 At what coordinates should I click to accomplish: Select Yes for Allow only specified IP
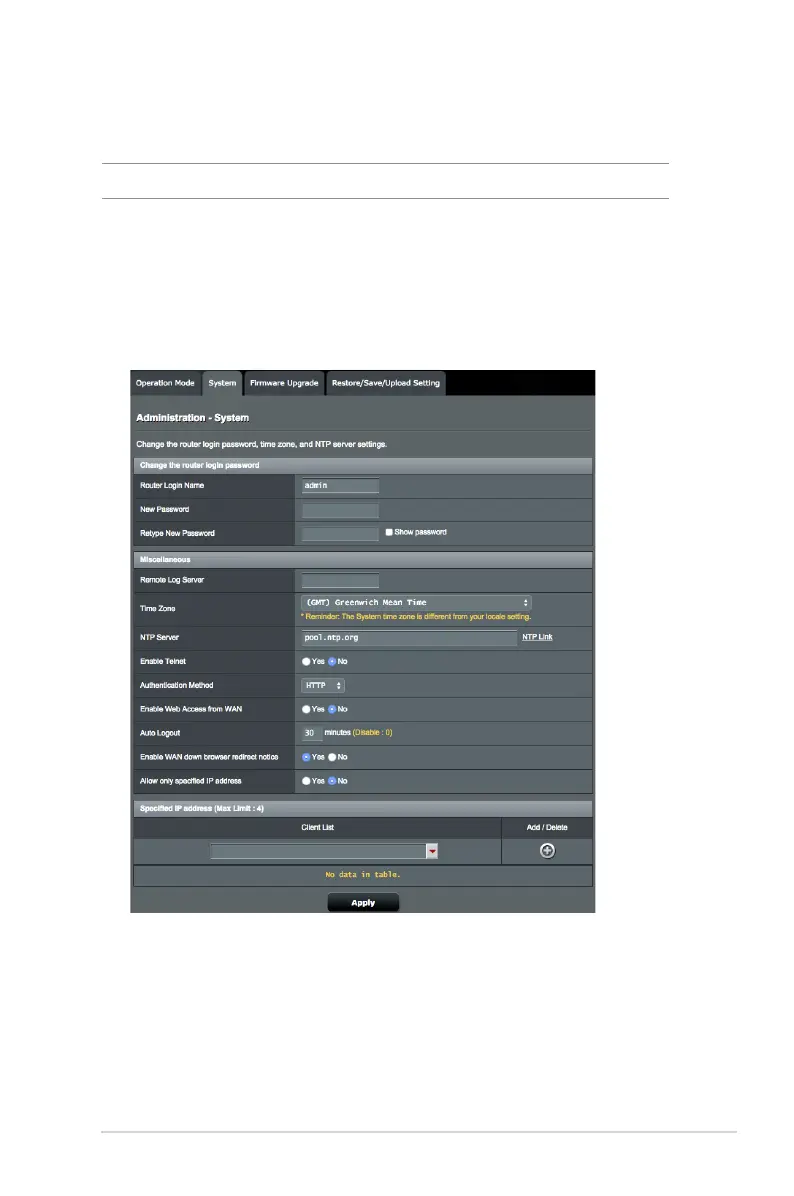point(306,781)
